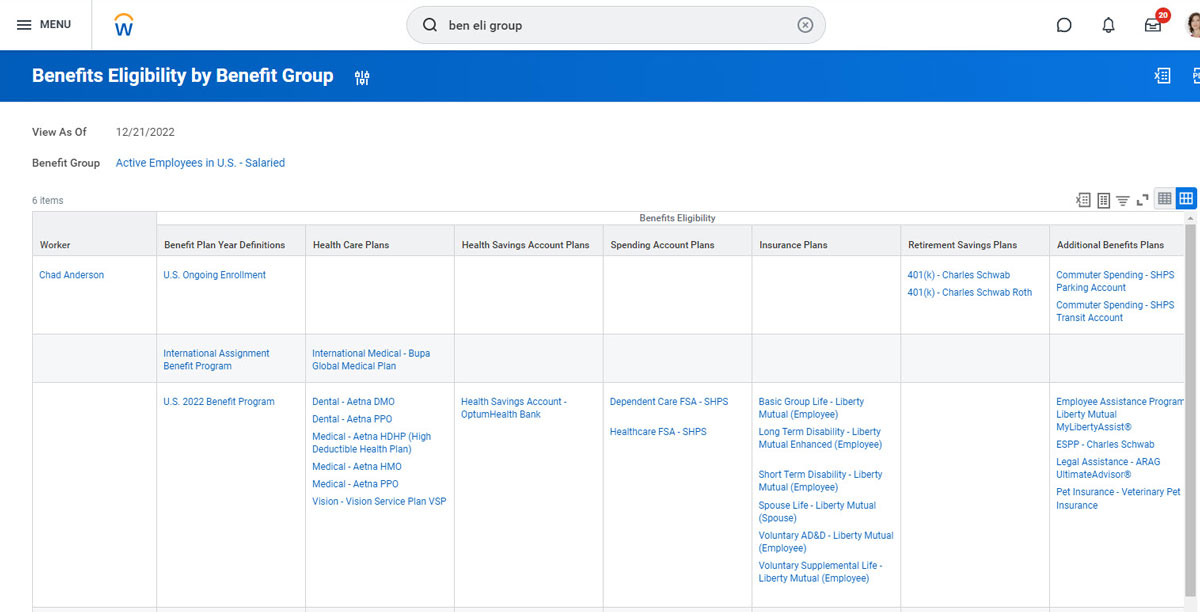Open Commuter Spending - SHPS Transit Account

pos(1115,311)
